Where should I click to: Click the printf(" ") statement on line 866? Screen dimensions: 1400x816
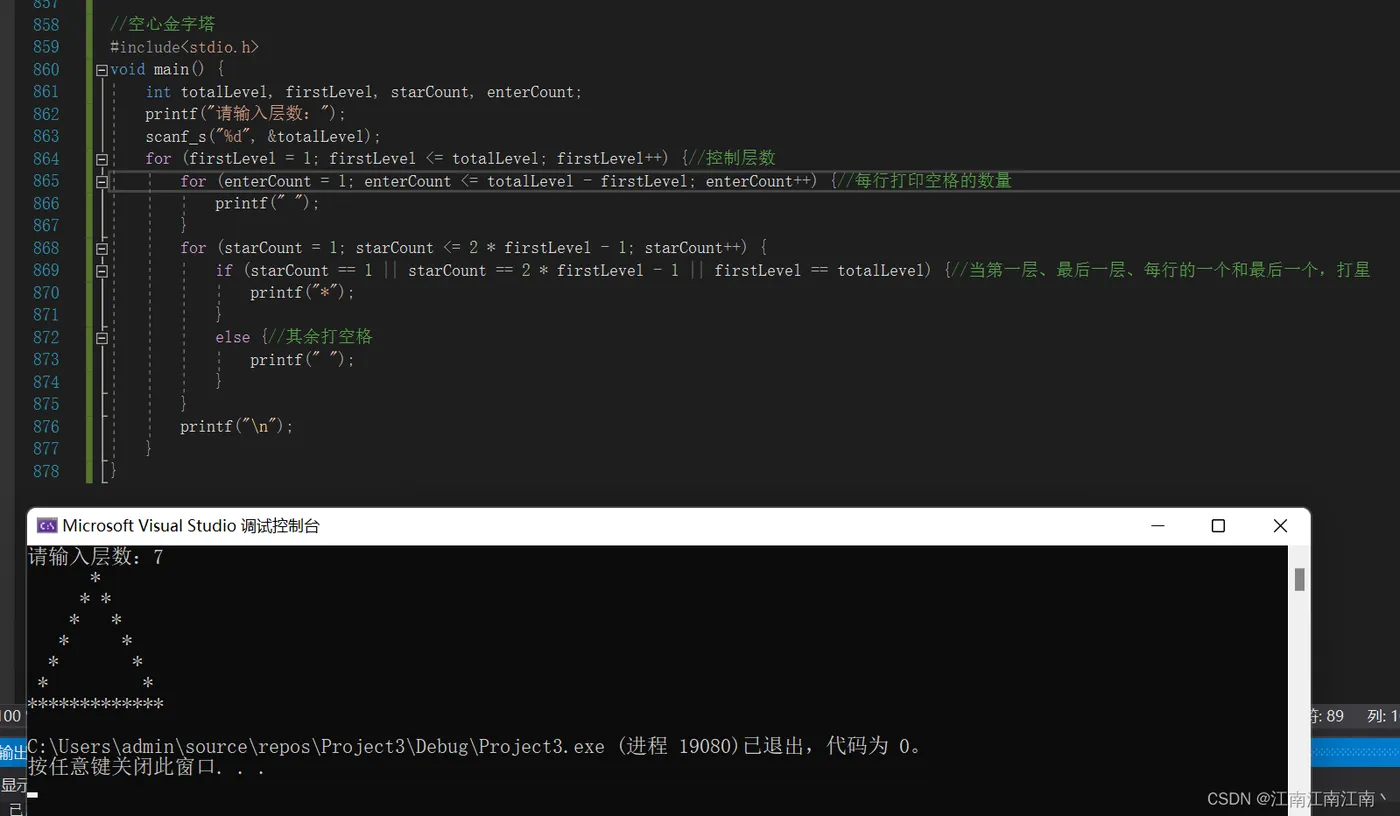click(x=267, y=203)
